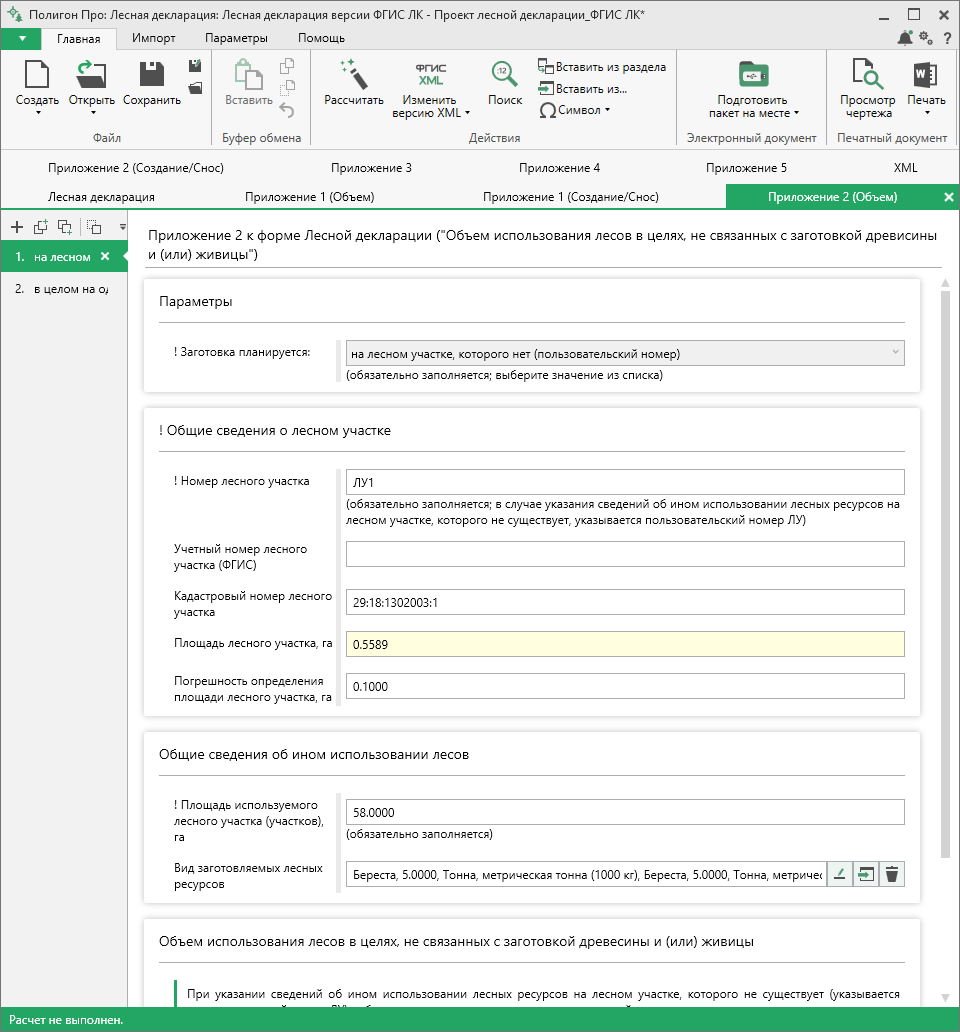Switch to Приложение 2 (Создание/Снос) tab
Screen dimensions: 960x1032
pyautogui.click(x=136, y=168)
